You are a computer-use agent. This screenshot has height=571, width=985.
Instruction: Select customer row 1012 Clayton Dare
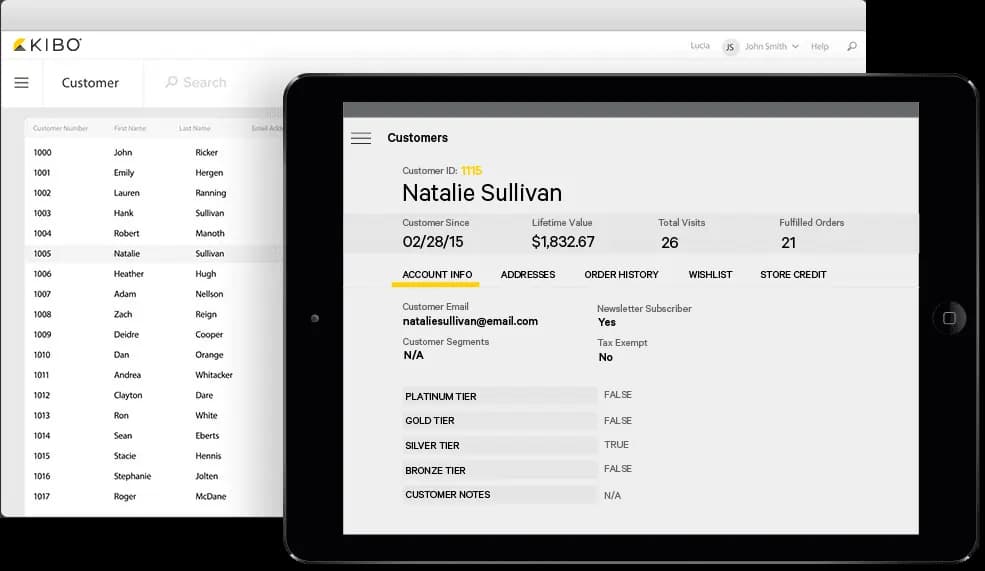(x=154, y=394)
